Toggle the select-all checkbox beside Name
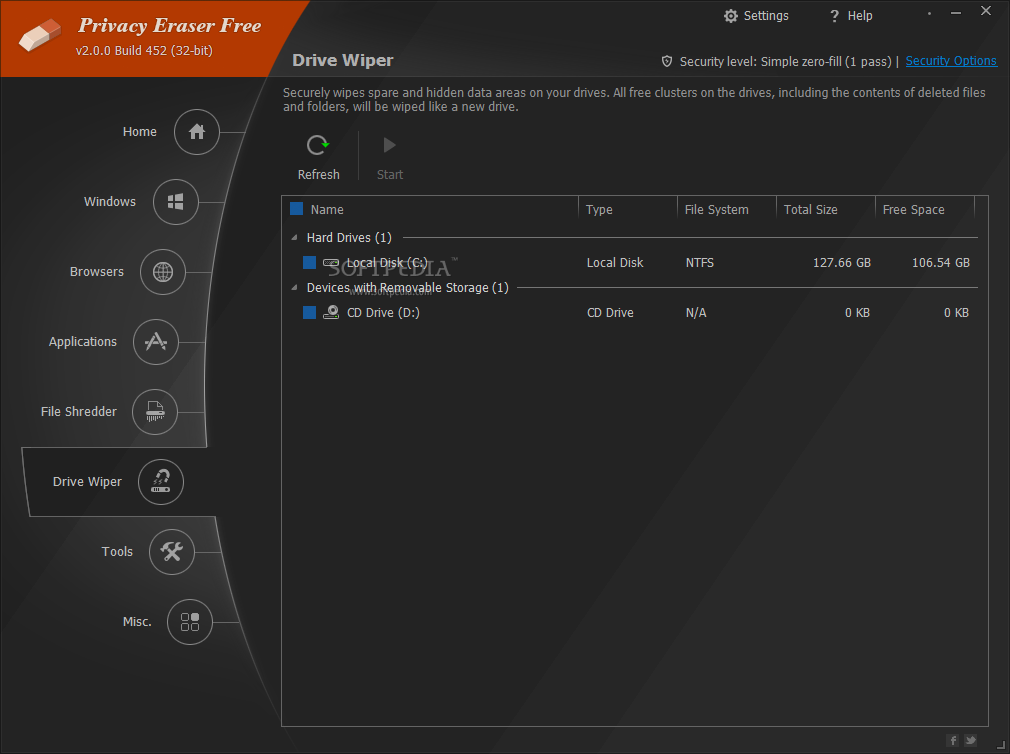The width and height of the screenshot is (1010, 754). click(x=296, y=209)
